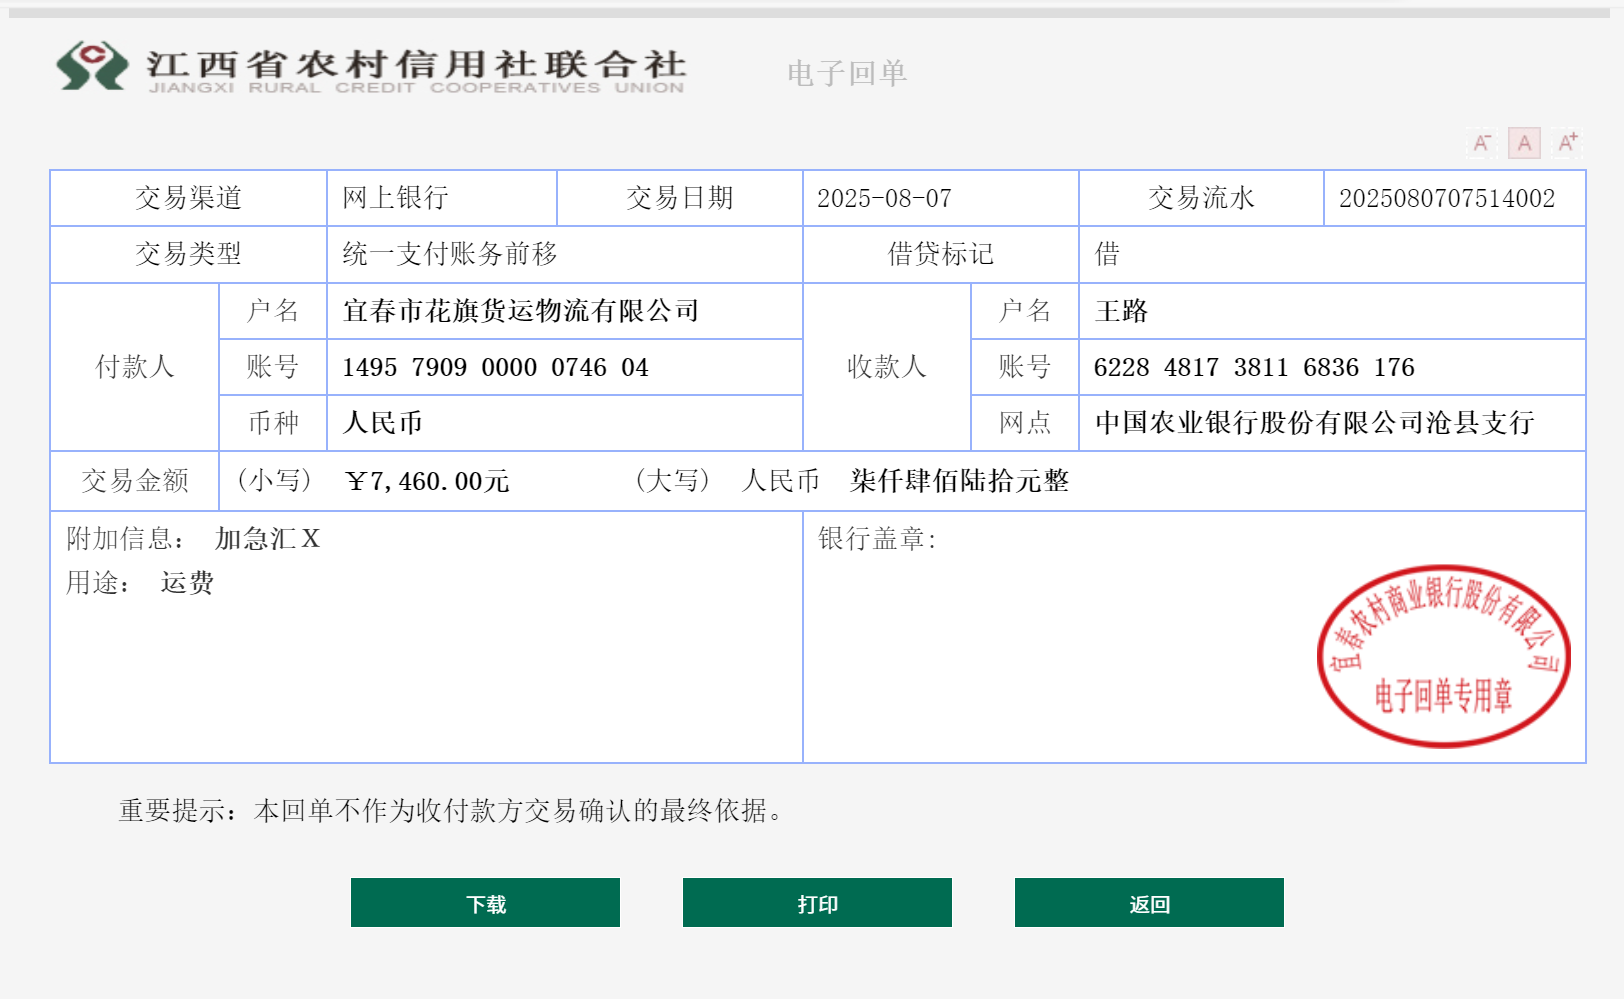Click the 交易金额 label cell
This screenshot has width=1624, height=999.
click(135, 481)
